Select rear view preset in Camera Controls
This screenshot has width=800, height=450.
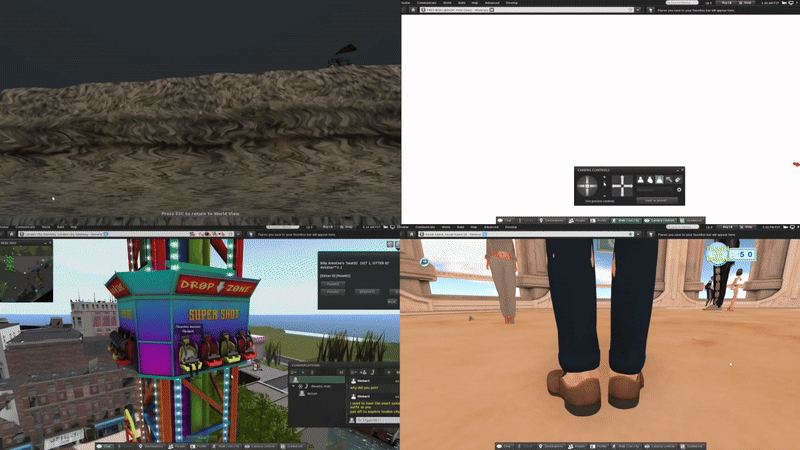point(659,180)
